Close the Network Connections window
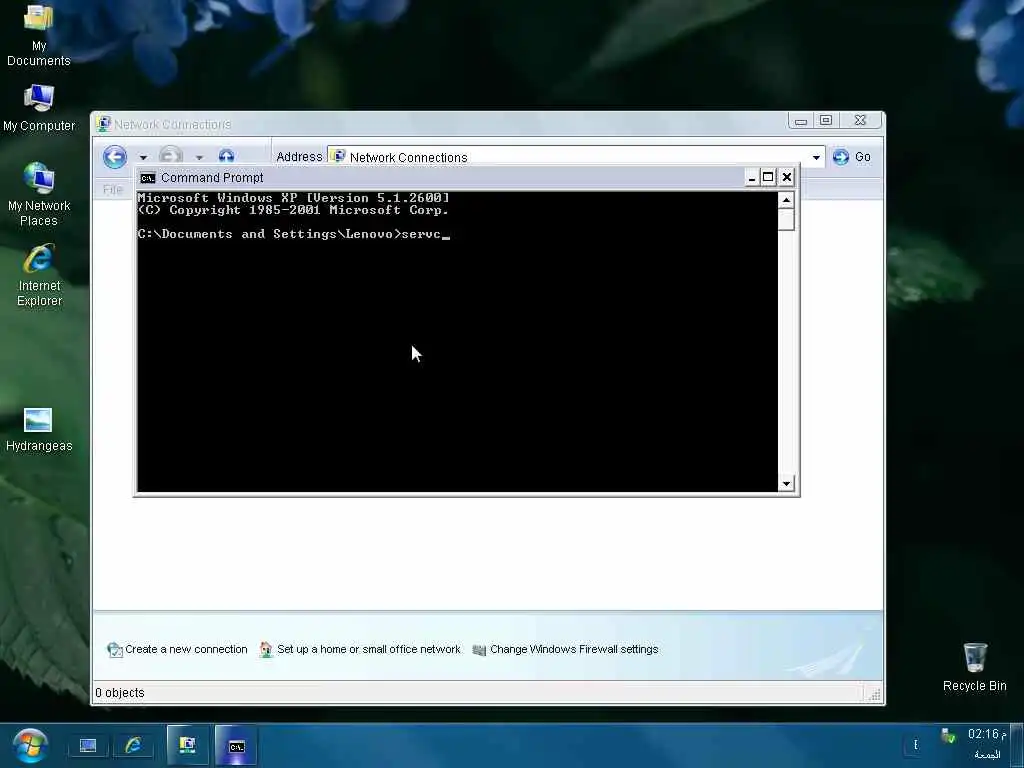 [x=860, y=120]
